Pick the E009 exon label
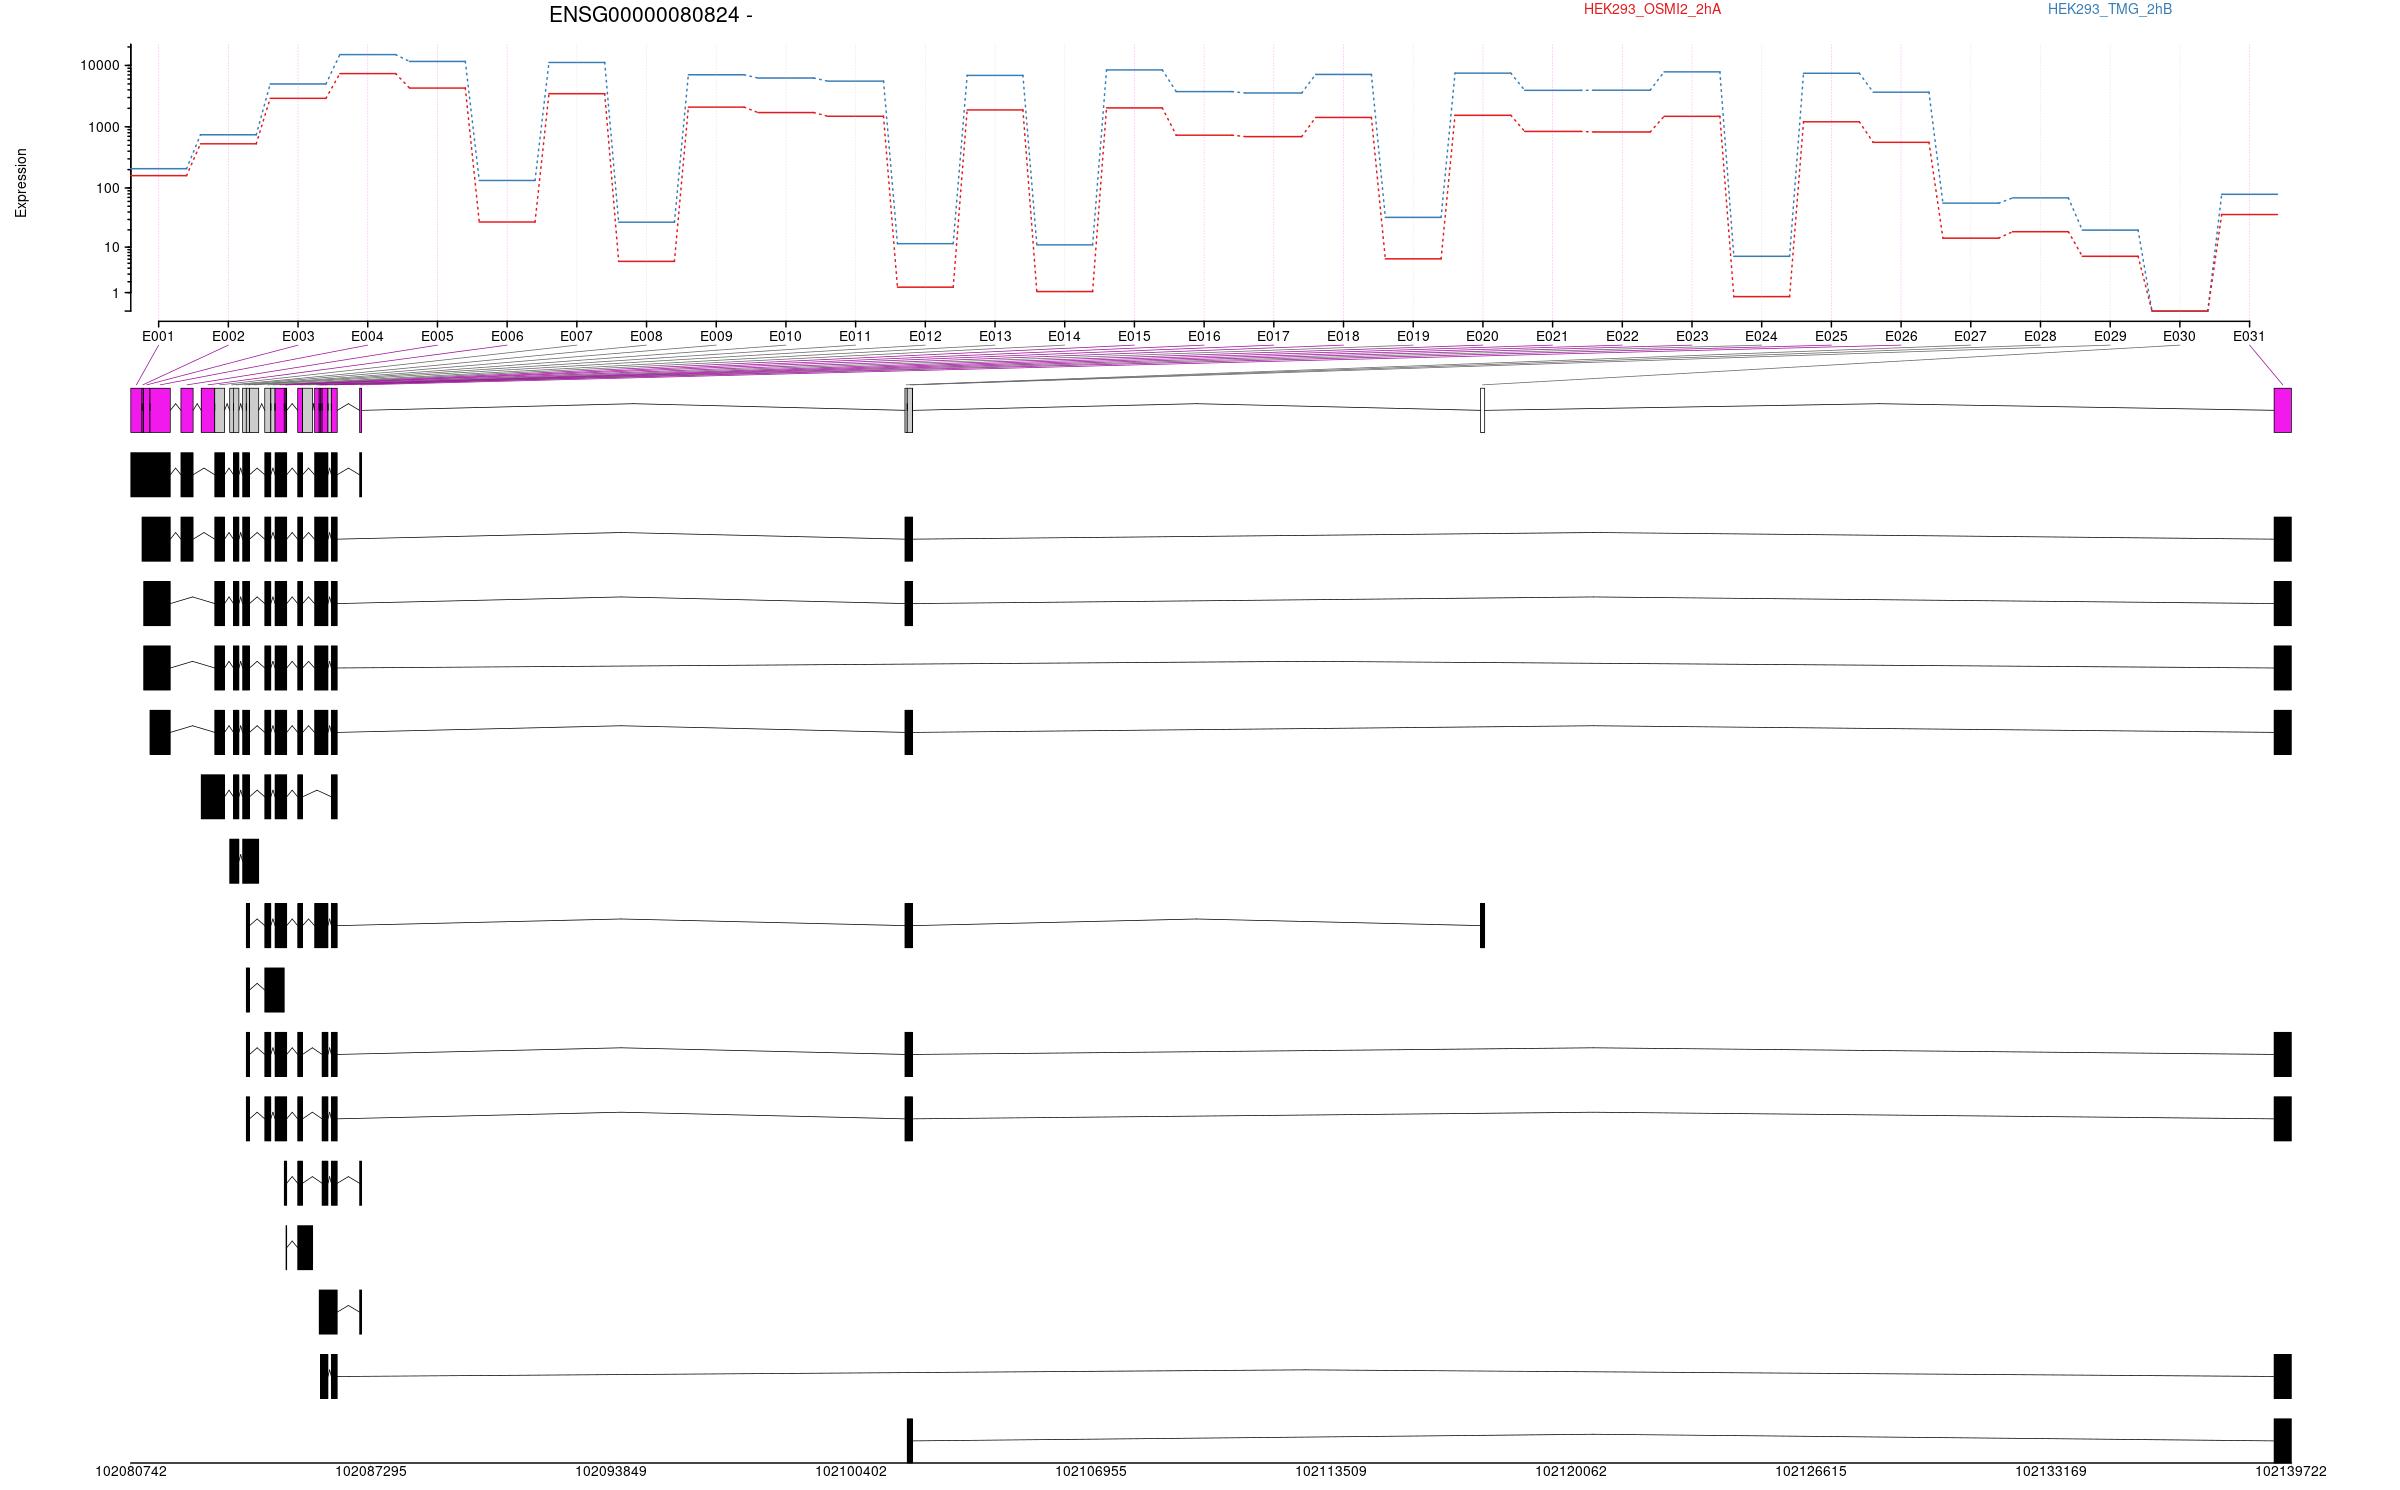2400x1490 pixels. (x=716, y=337)
